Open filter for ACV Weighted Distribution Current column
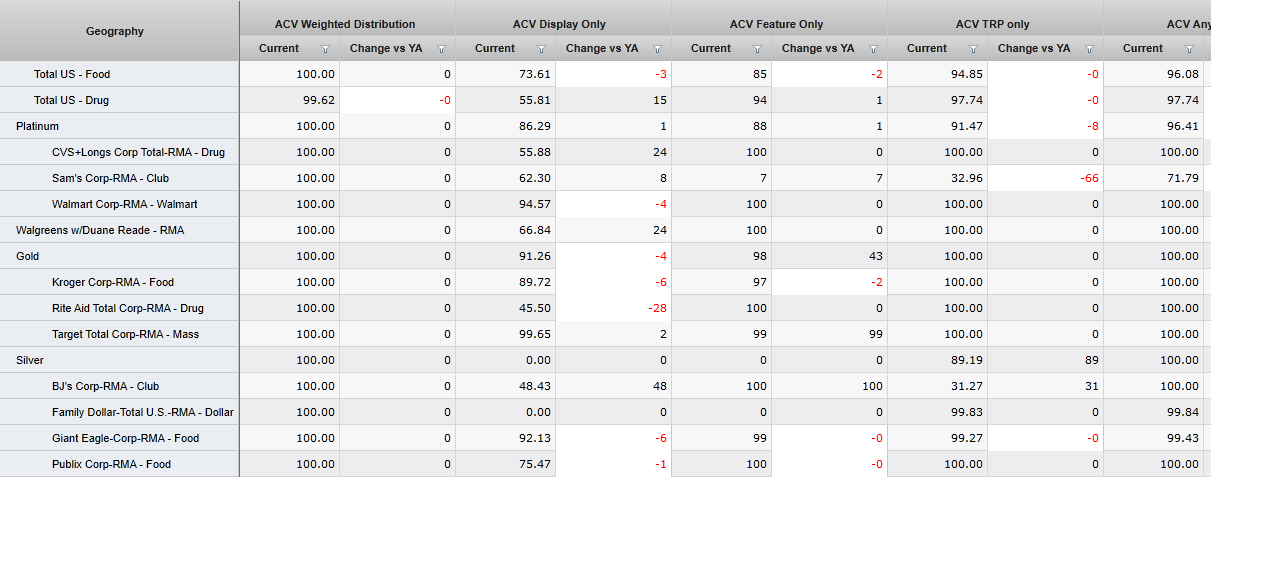1268x587 pixels. [325, 49]
